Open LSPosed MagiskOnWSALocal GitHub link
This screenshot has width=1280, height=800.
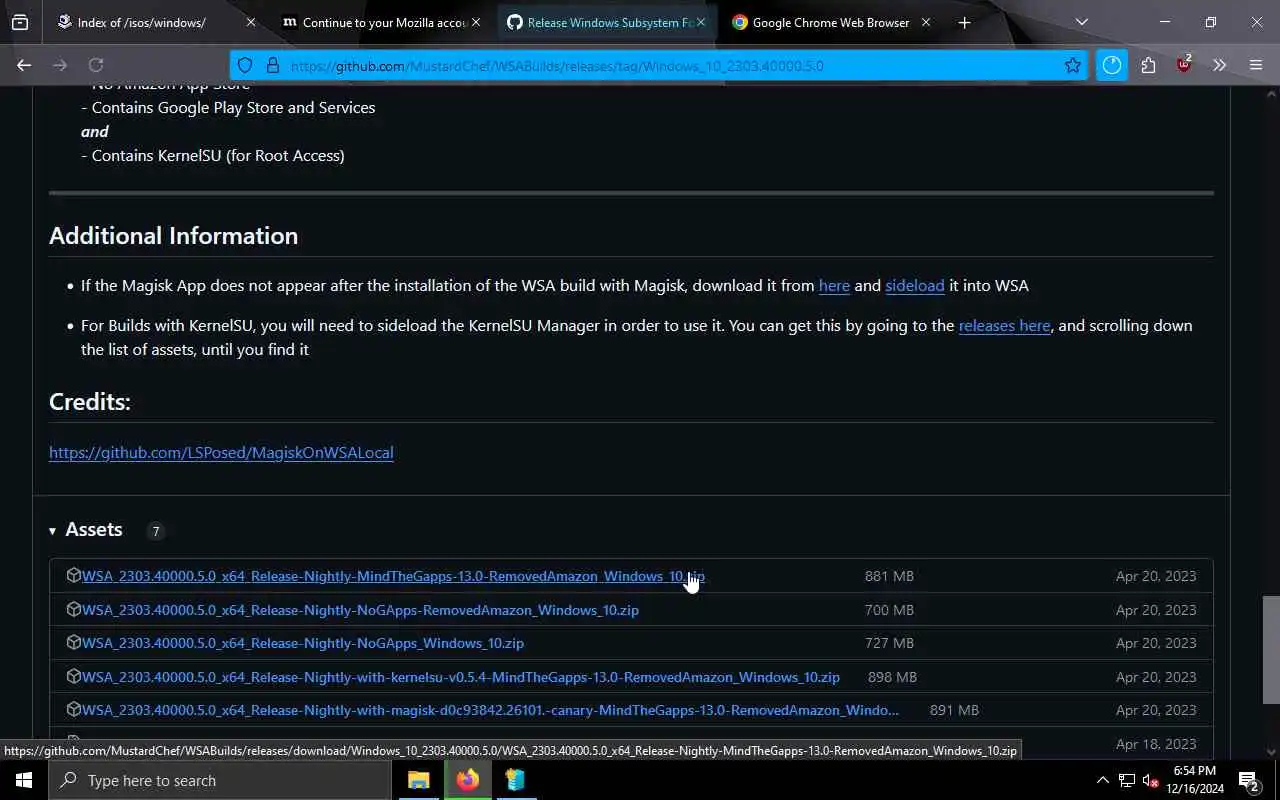221,453
